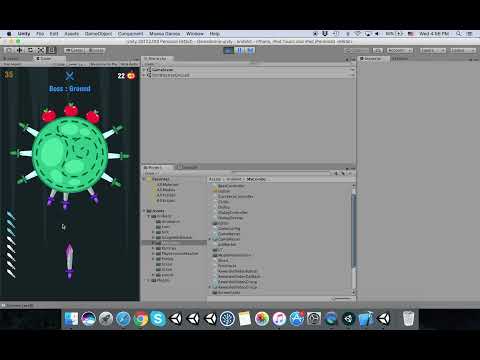Select All Models in Favorites
The image size is (480, 360).
point(166,190)
